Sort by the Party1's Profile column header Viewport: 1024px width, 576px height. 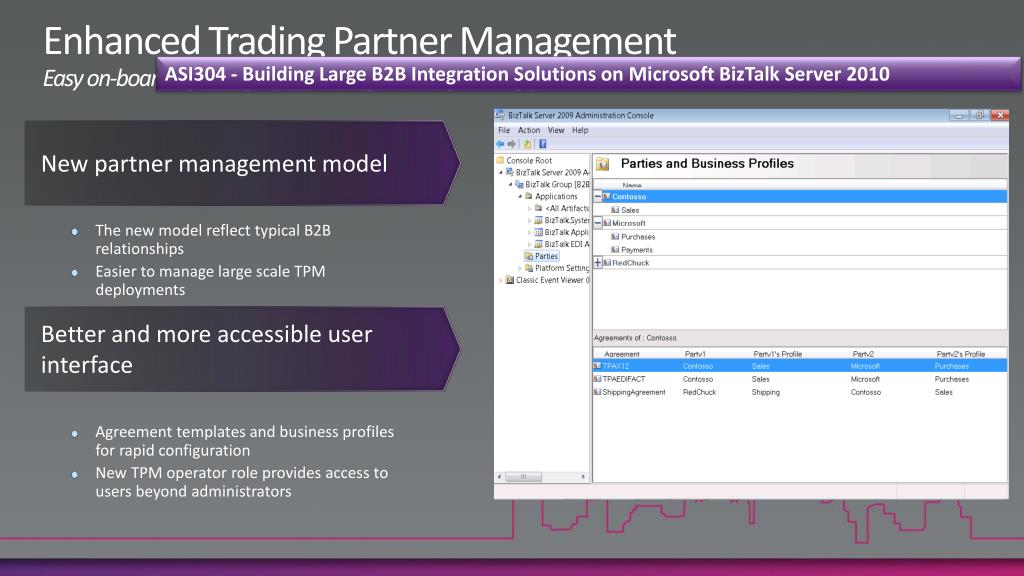coord(777,354)
